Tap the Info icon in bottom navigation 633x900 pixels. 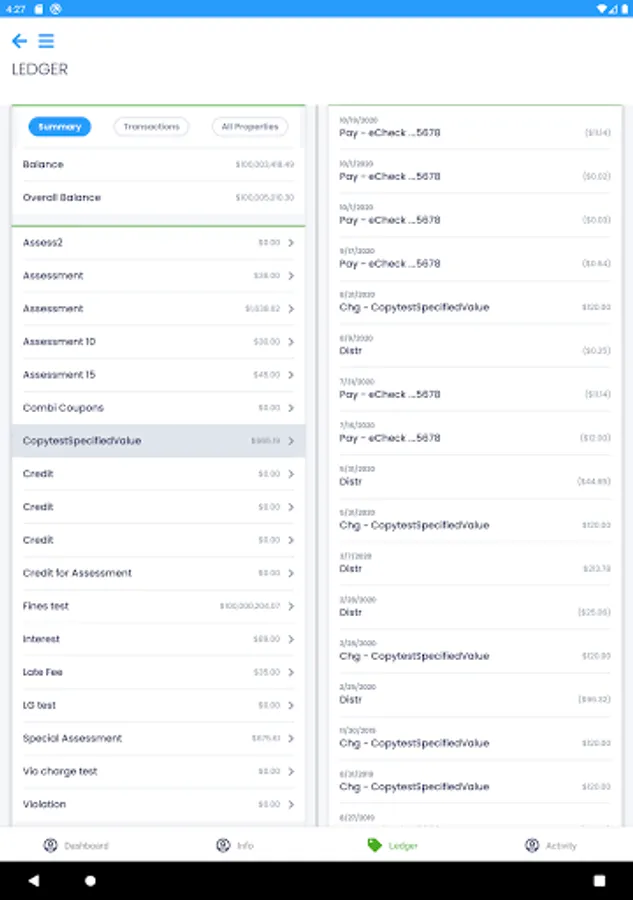point(223,846)
